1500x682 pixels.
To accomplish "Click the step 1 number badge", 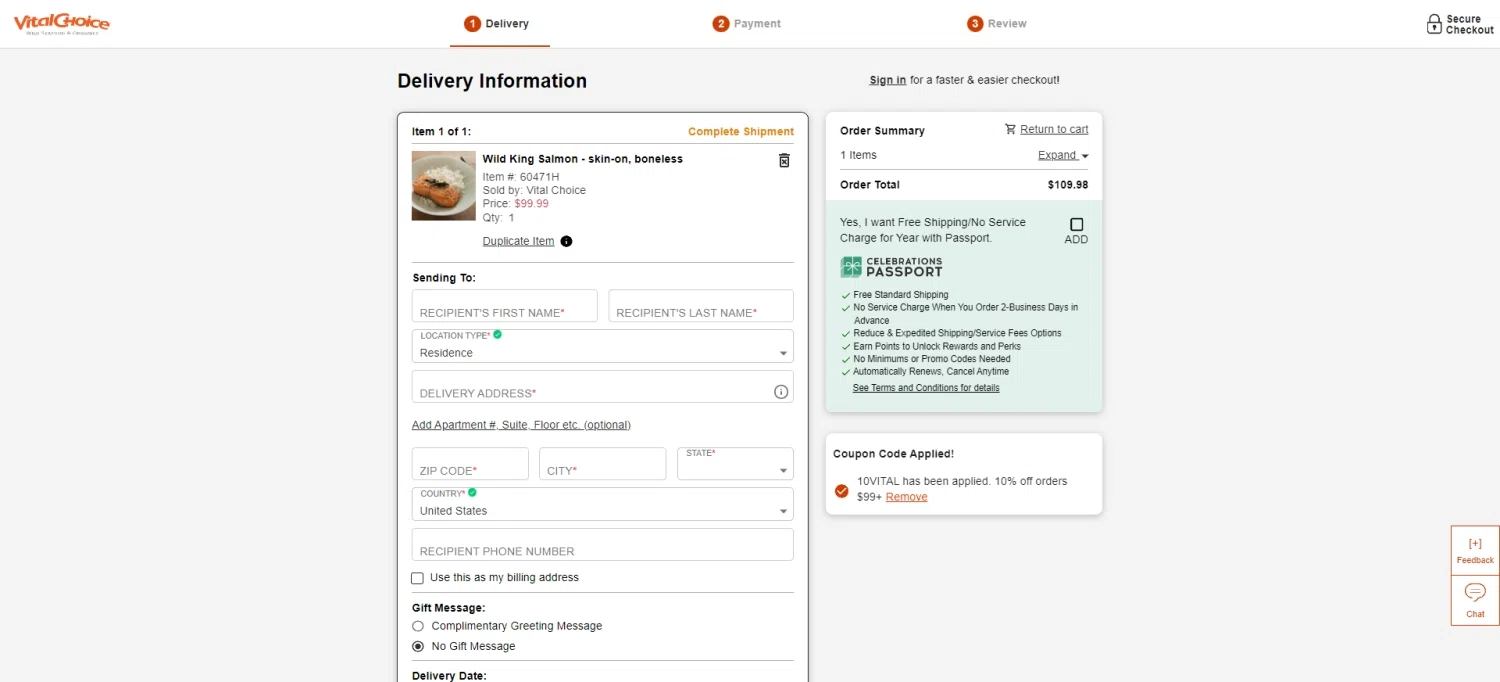I will pyautogui.click(x=473, y=24).
